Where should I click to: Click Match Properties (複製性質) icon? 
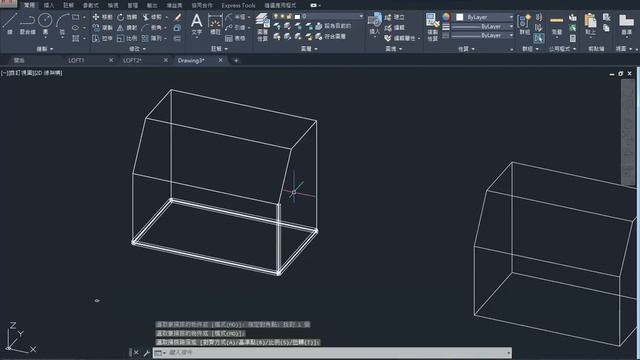(x=432, y=27)
